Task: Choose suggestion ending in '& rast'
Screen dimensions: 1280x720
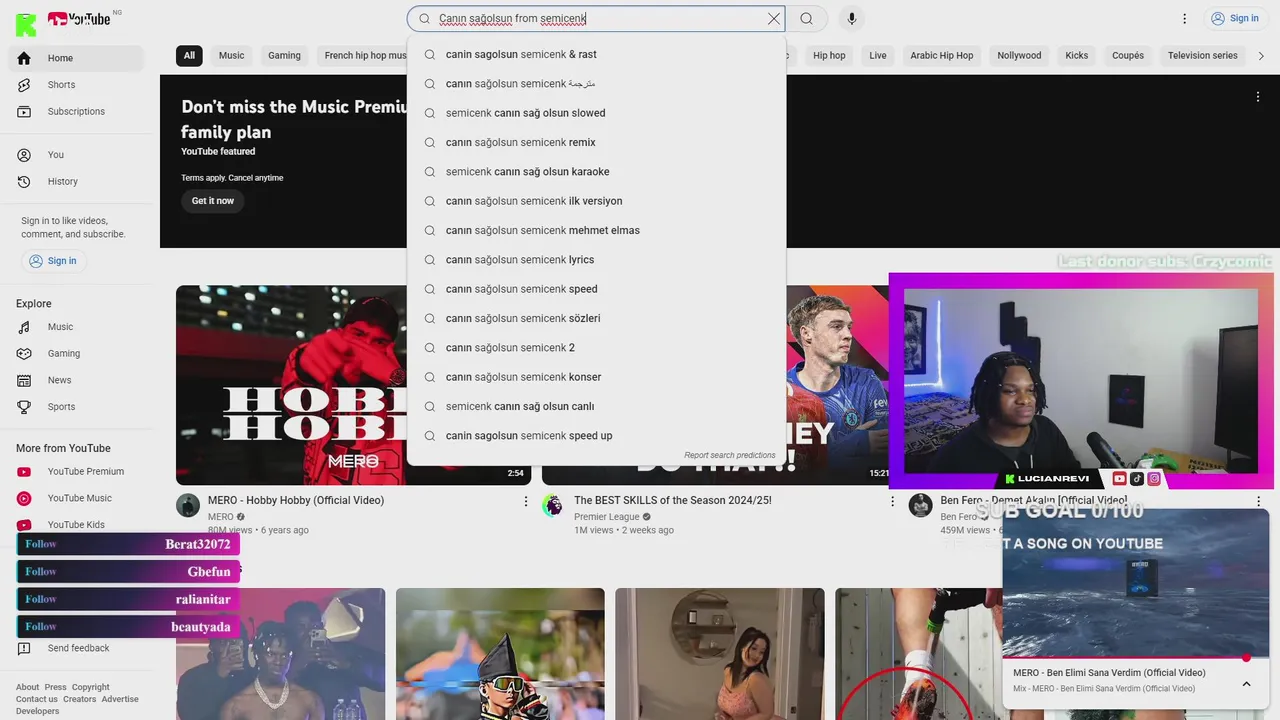Action: tap(596, 54)
